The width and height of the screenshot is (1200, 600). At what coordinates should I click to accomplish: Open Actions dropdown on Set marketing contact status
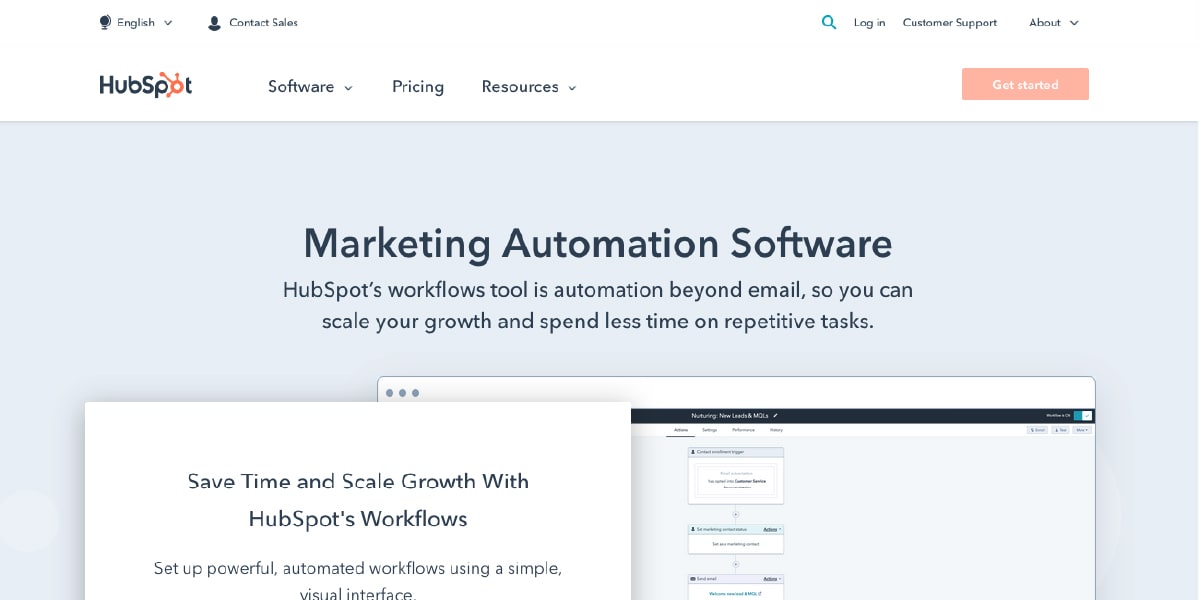click(x=772, y=529)
